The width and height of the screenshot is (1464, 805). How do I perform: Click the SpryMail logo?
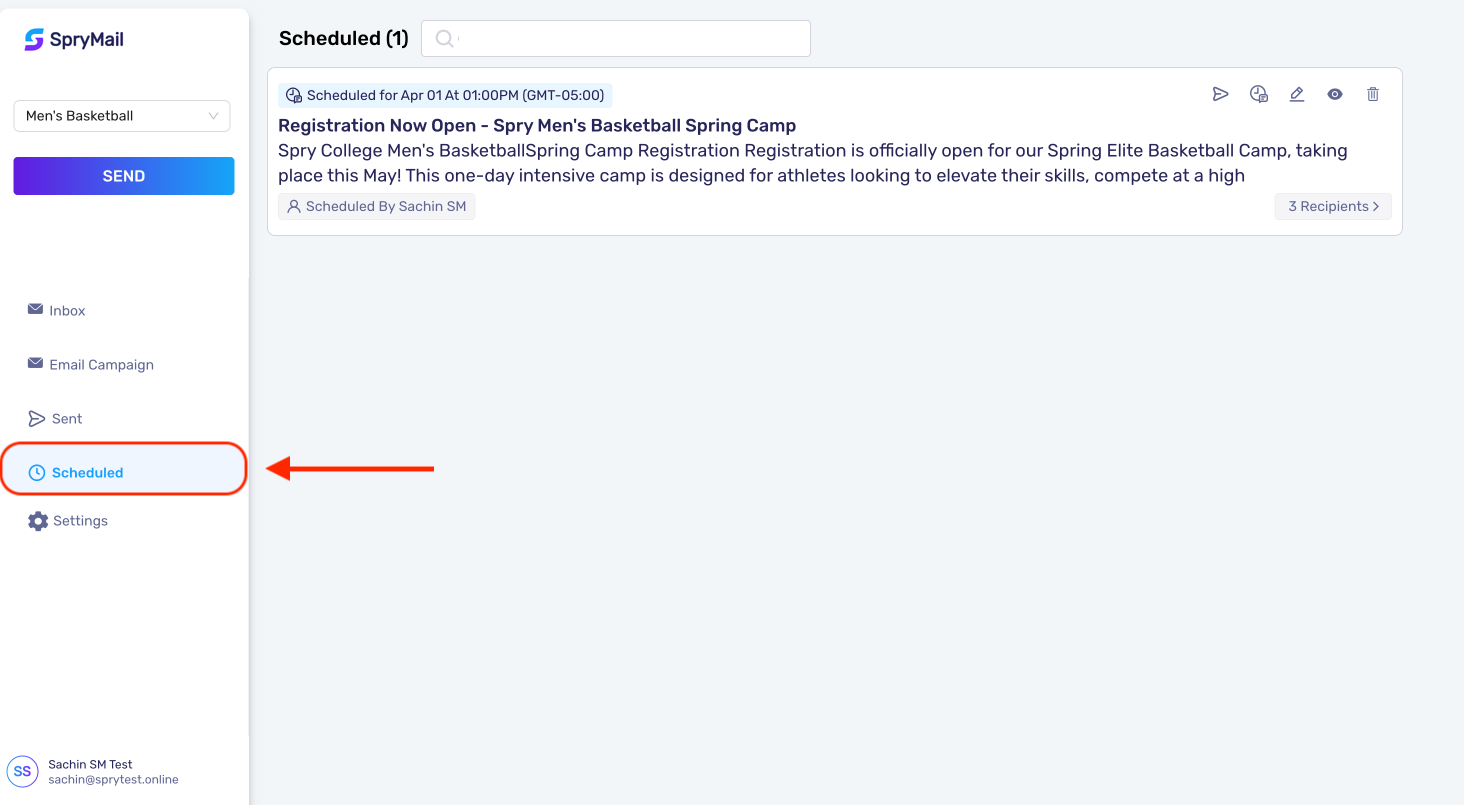(x=74, y=40)
